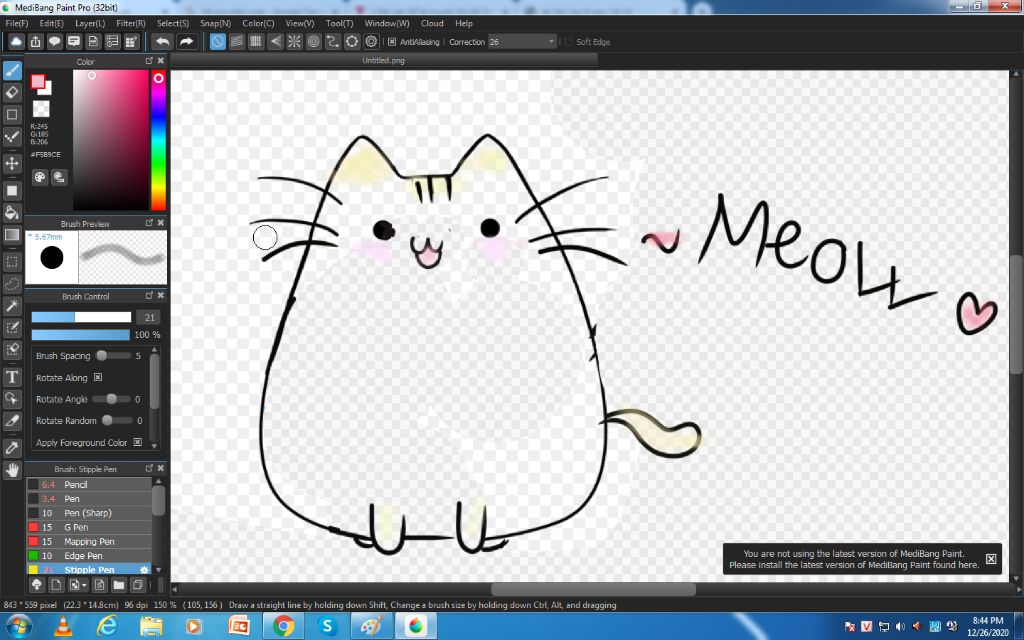The height and width of the screenshot is (640, 1024).
Task: Select the Mapping Pen brush
Action: [x=89, y=541]
